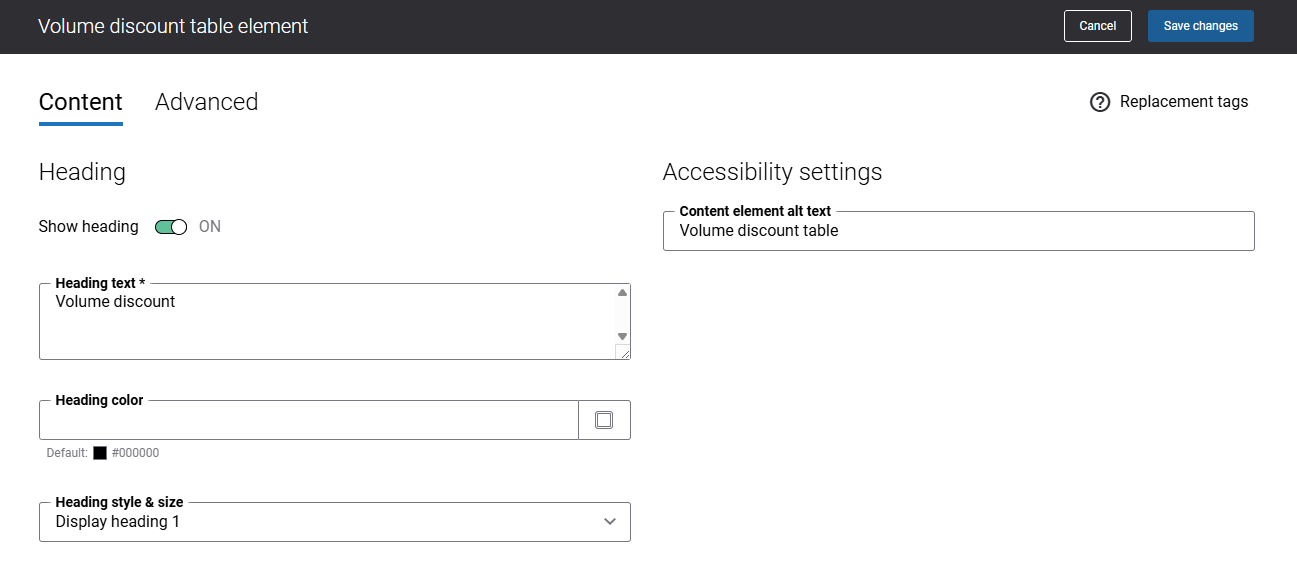Viewport: 1297px width, 565px height.
Task: Click the Save changes button
Action: (x=1201, y=26)
